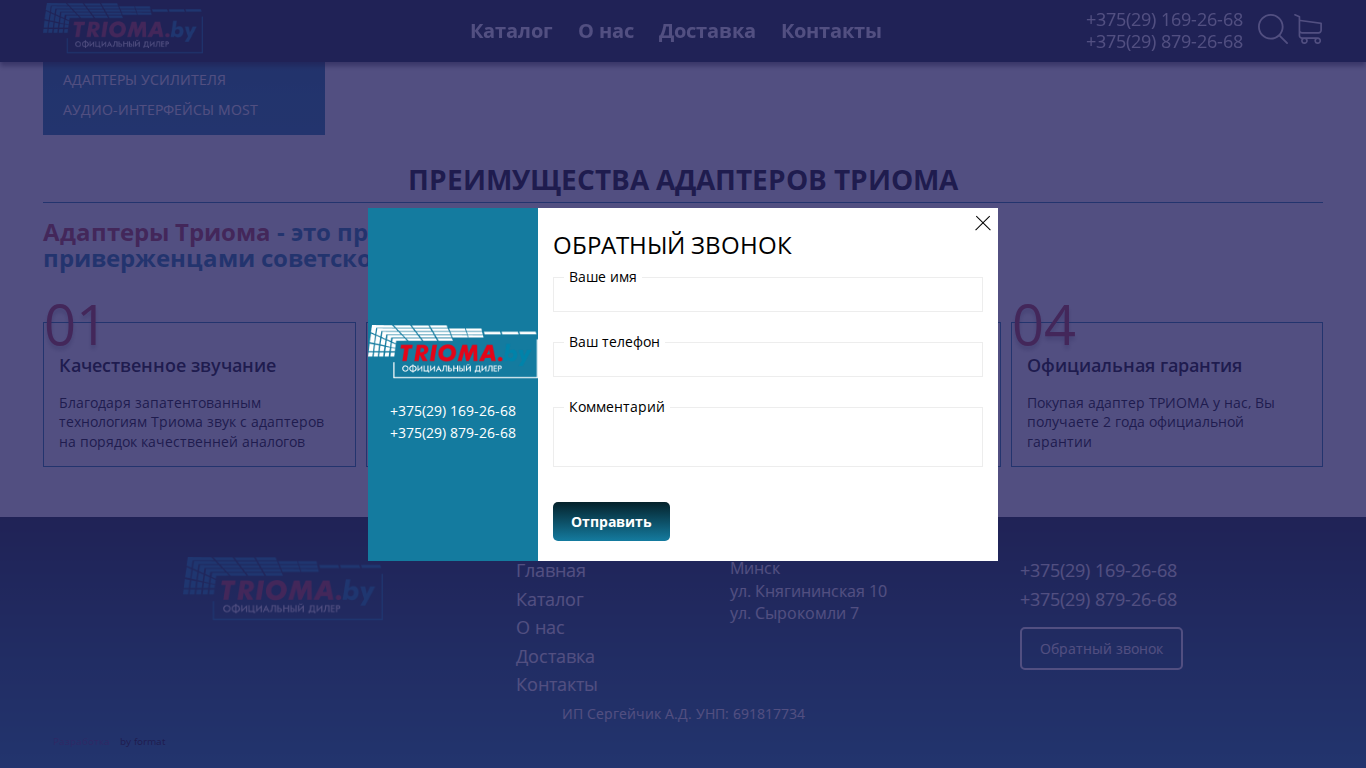Click the 'by format' credit link
Image resolution: width=1366 pixels, height=768 pixels.
143,742
